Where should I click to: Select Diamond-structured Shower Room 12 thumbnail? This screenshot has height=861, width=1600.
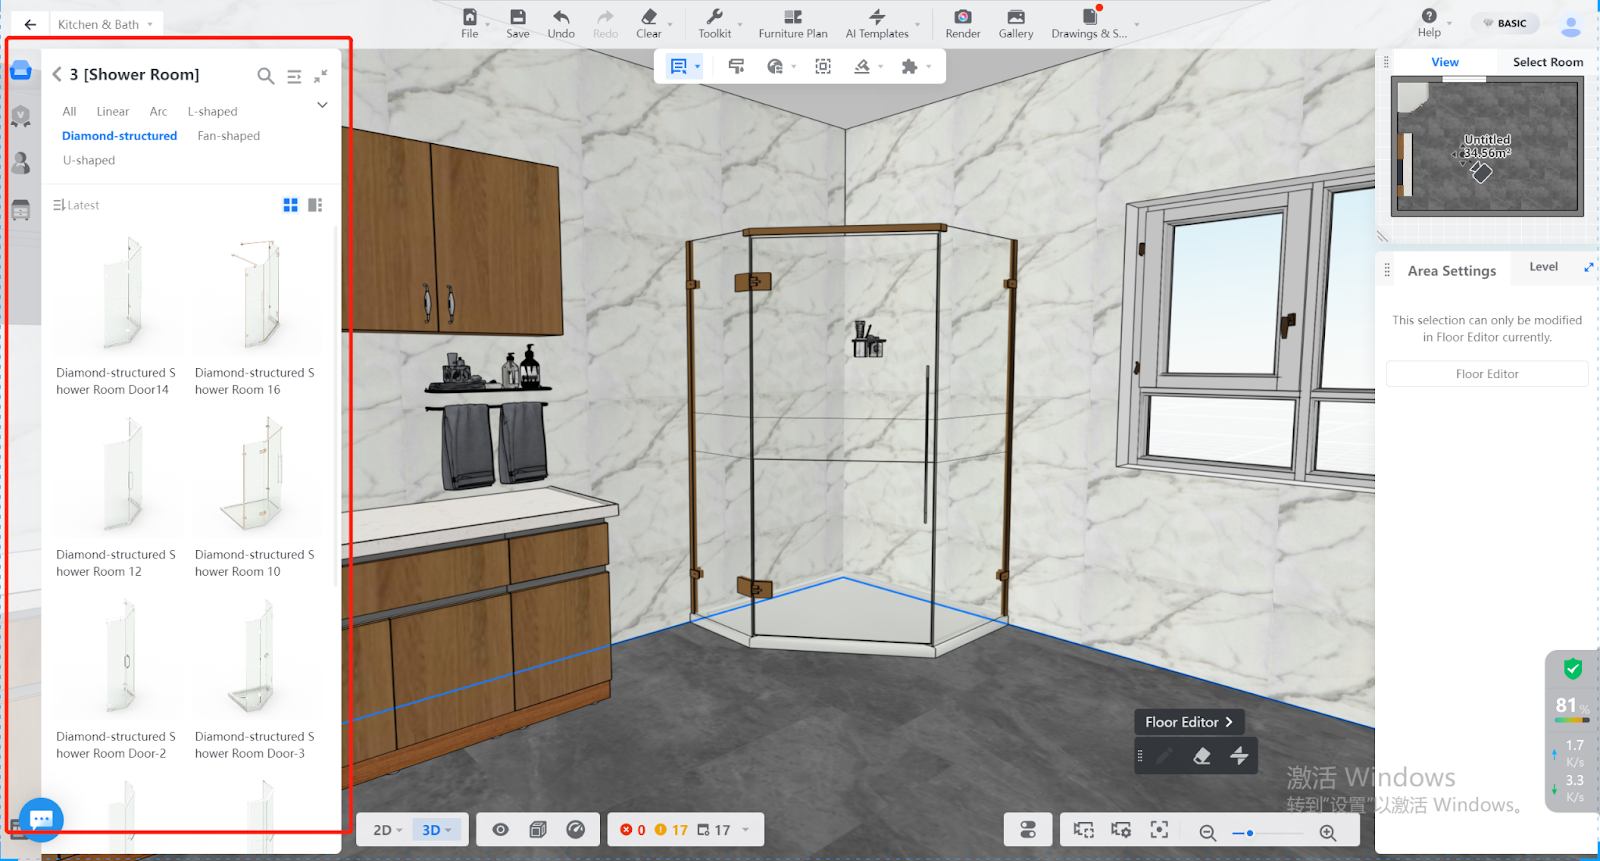120,476
